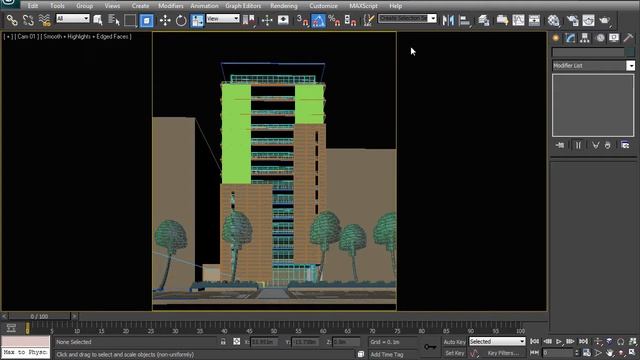Click the Use Pivot Point Center button
Viewport: 640px width, 360px height.
click(249, 20)
